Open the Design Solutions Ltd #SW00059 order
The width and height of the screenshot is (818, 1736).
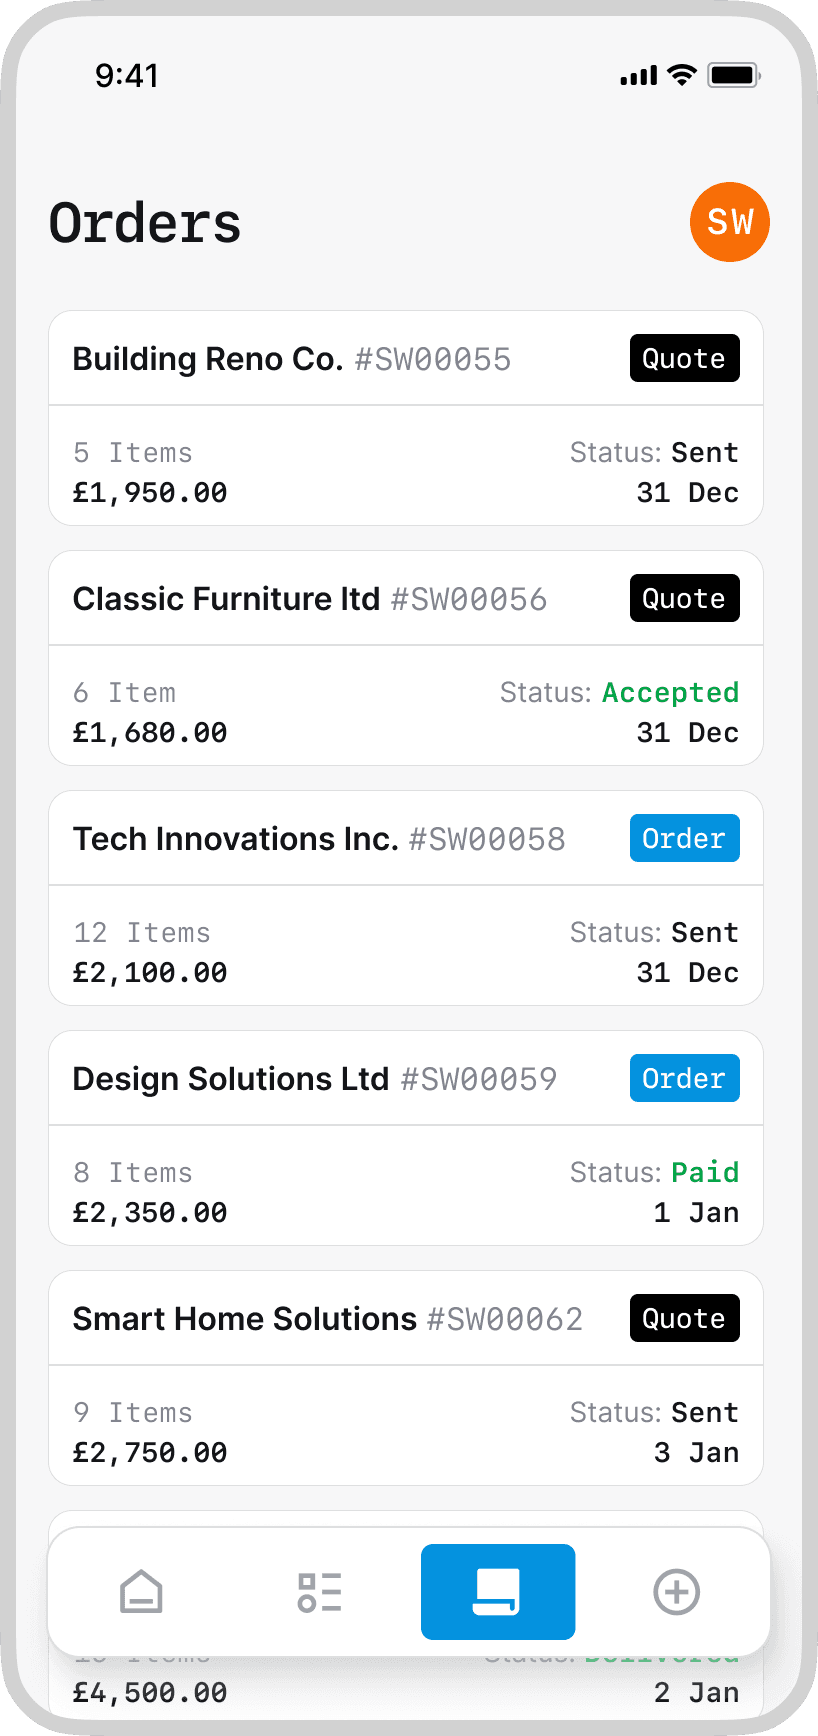[x=406, y=1138]
